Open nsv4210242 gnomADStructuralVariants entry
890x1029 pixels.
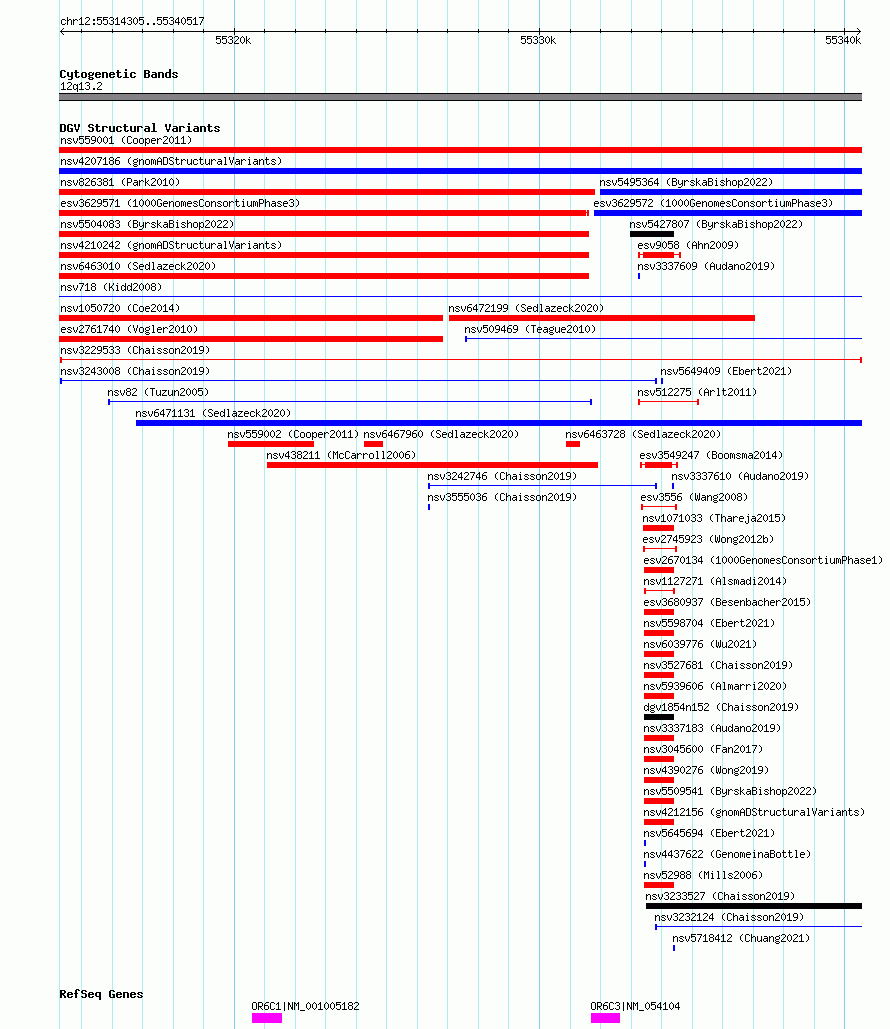171,245
